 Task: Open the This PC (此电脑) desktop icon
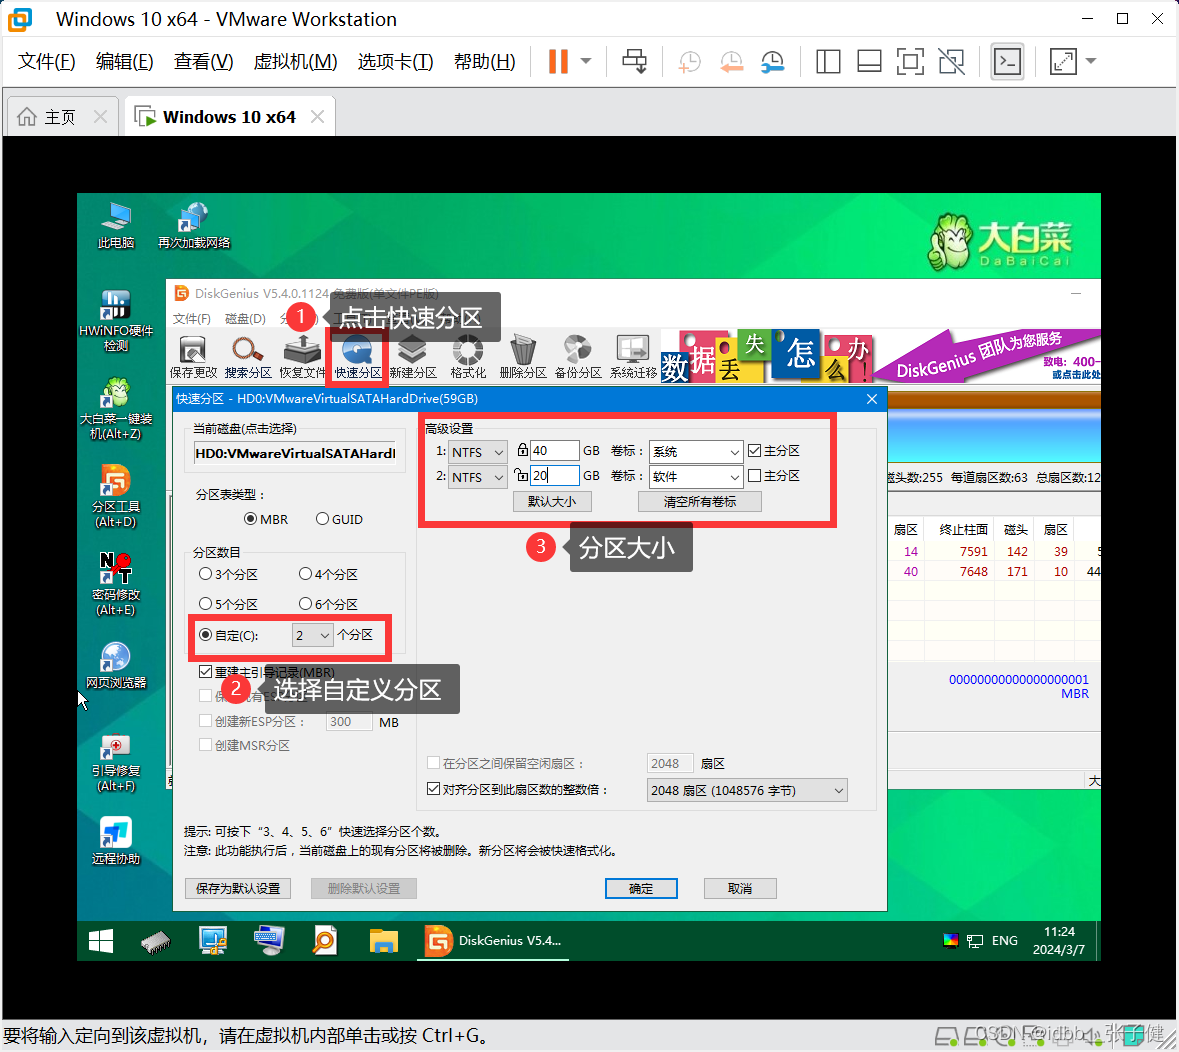click(116, 226)
